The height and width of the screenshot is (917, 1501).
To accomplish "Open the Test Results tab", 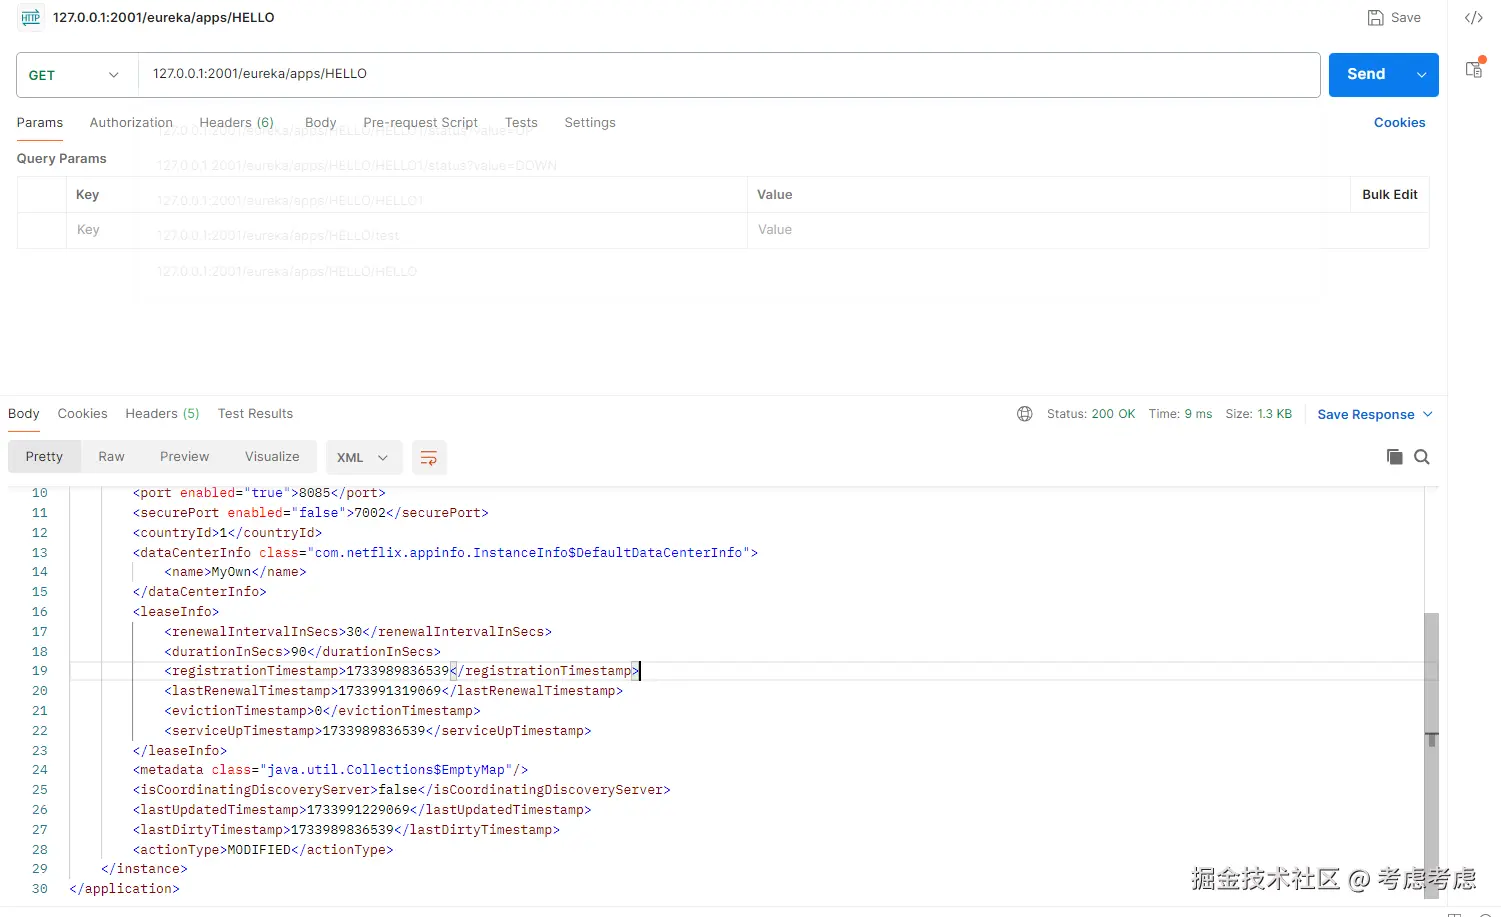I will click(255, 414).
